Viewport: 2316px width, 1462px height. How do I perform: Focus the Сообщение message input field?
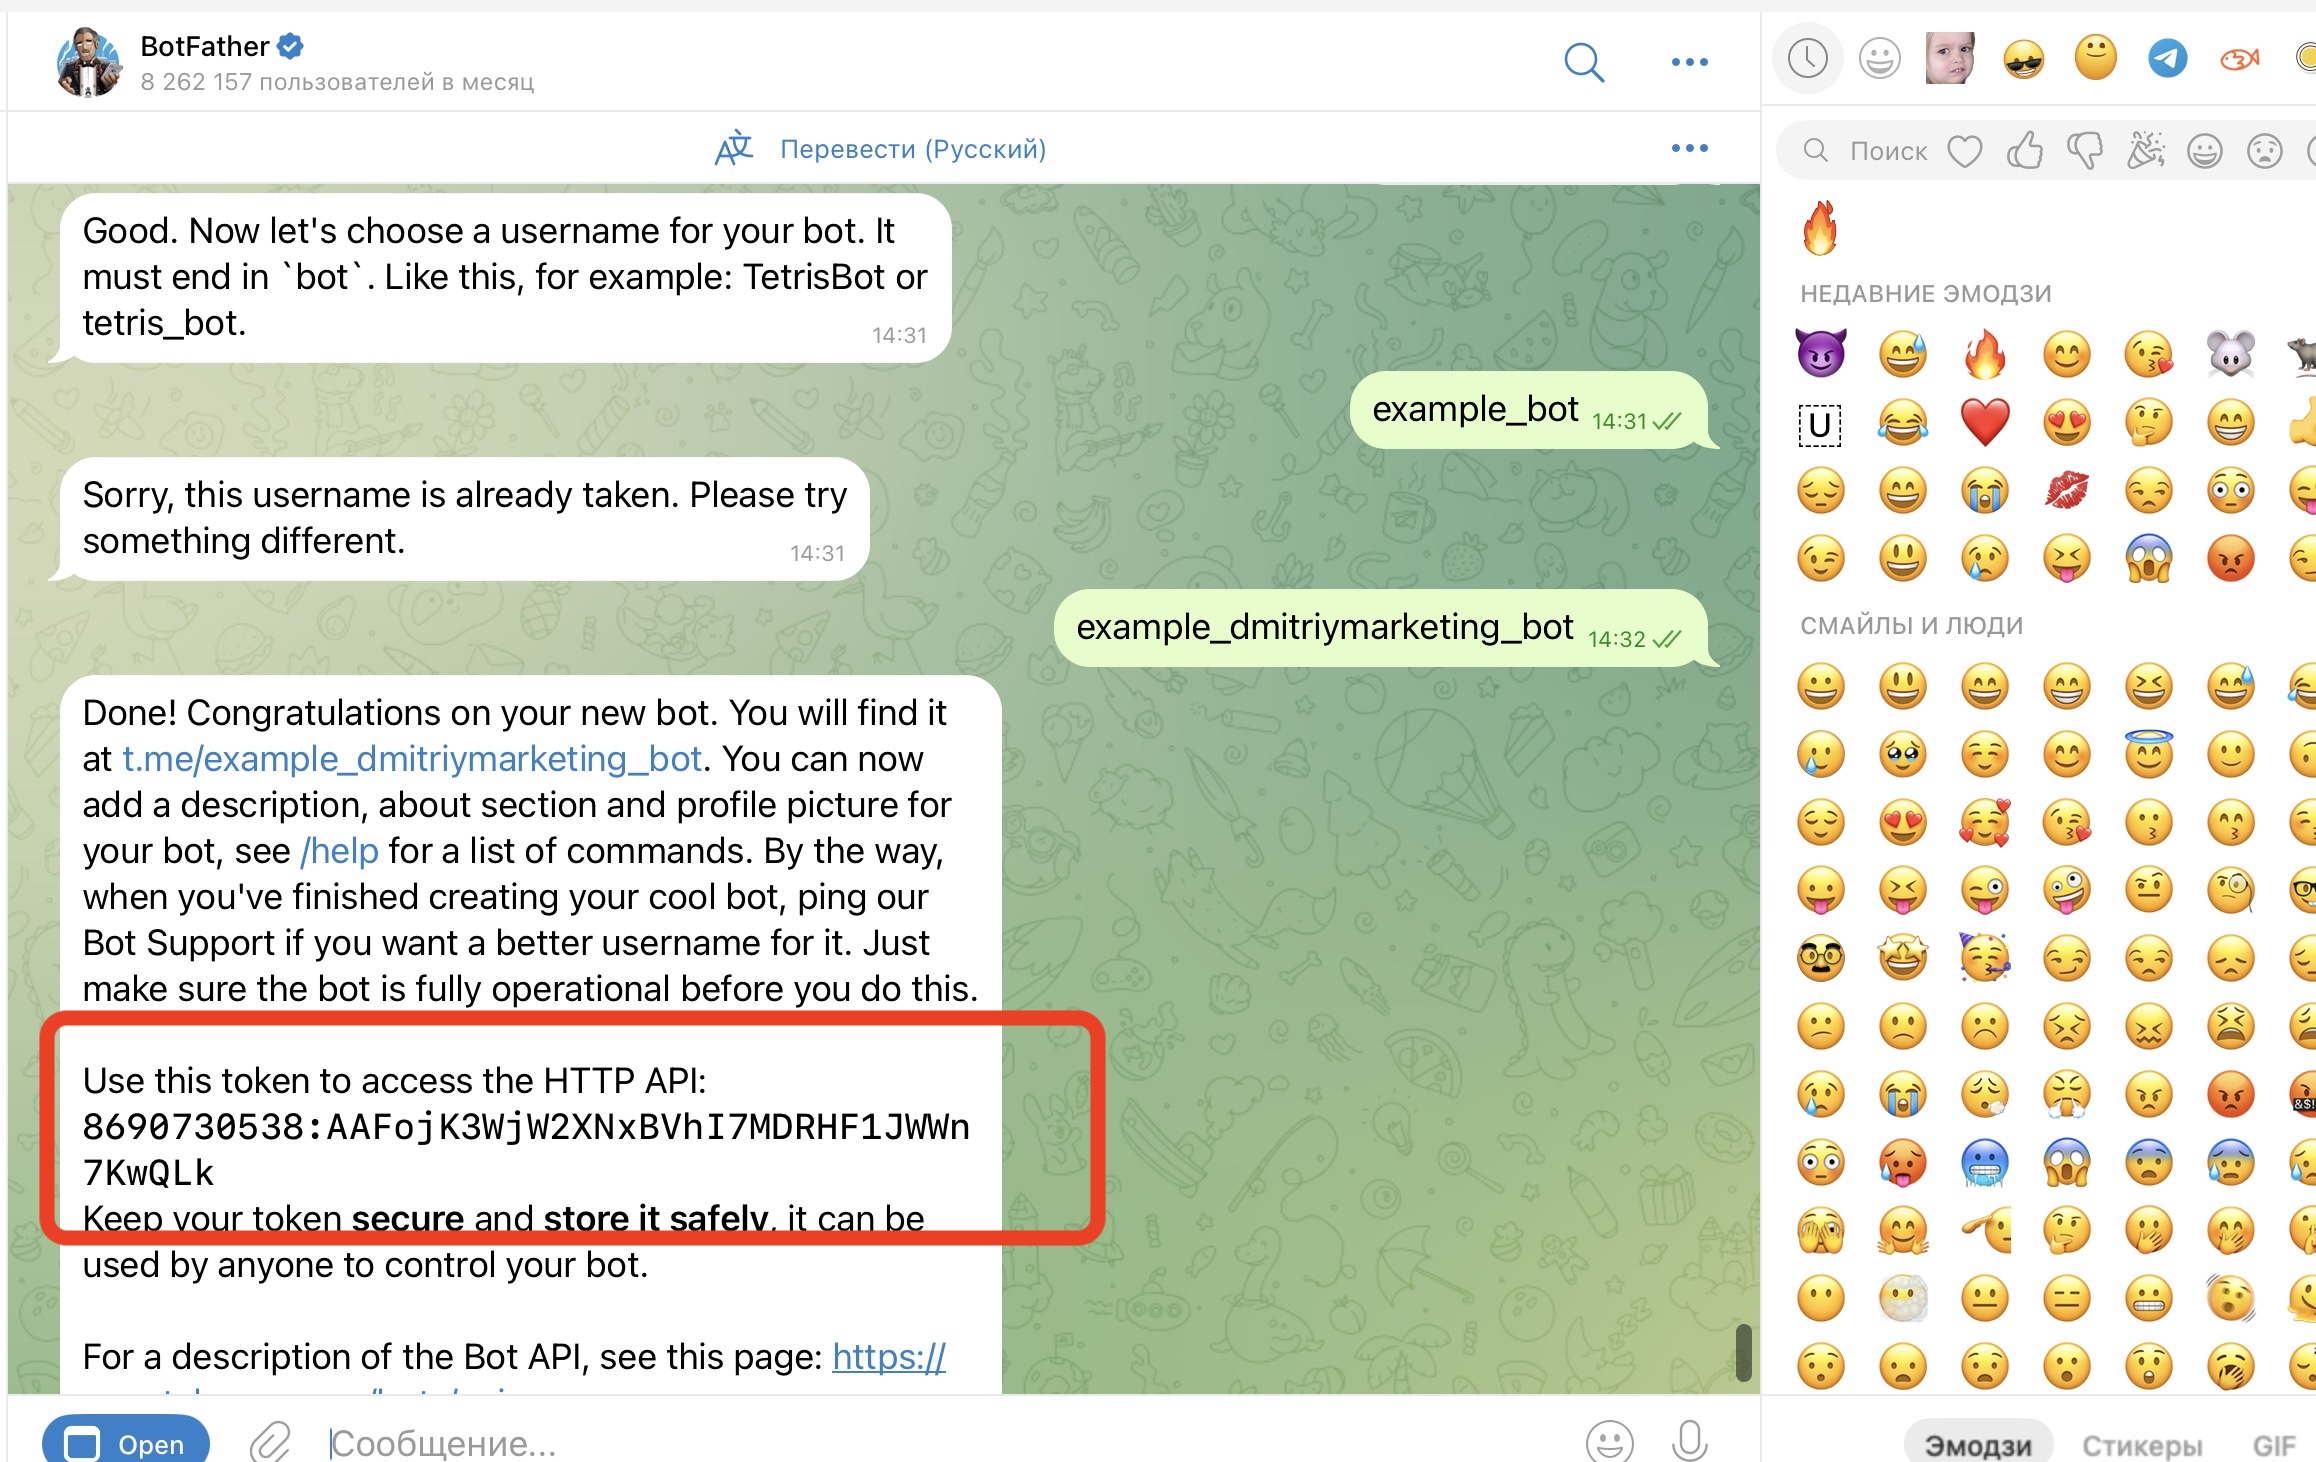click(940, 1443)
